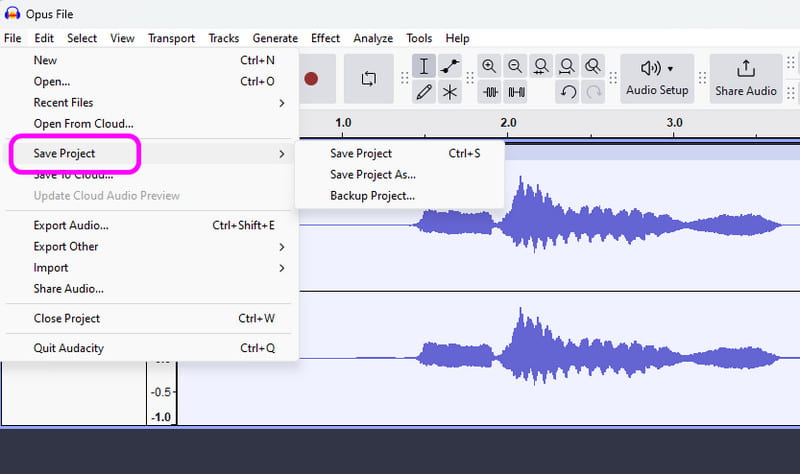
Task: Click the Zoom Out magnifier
Action: click(515, 66)
